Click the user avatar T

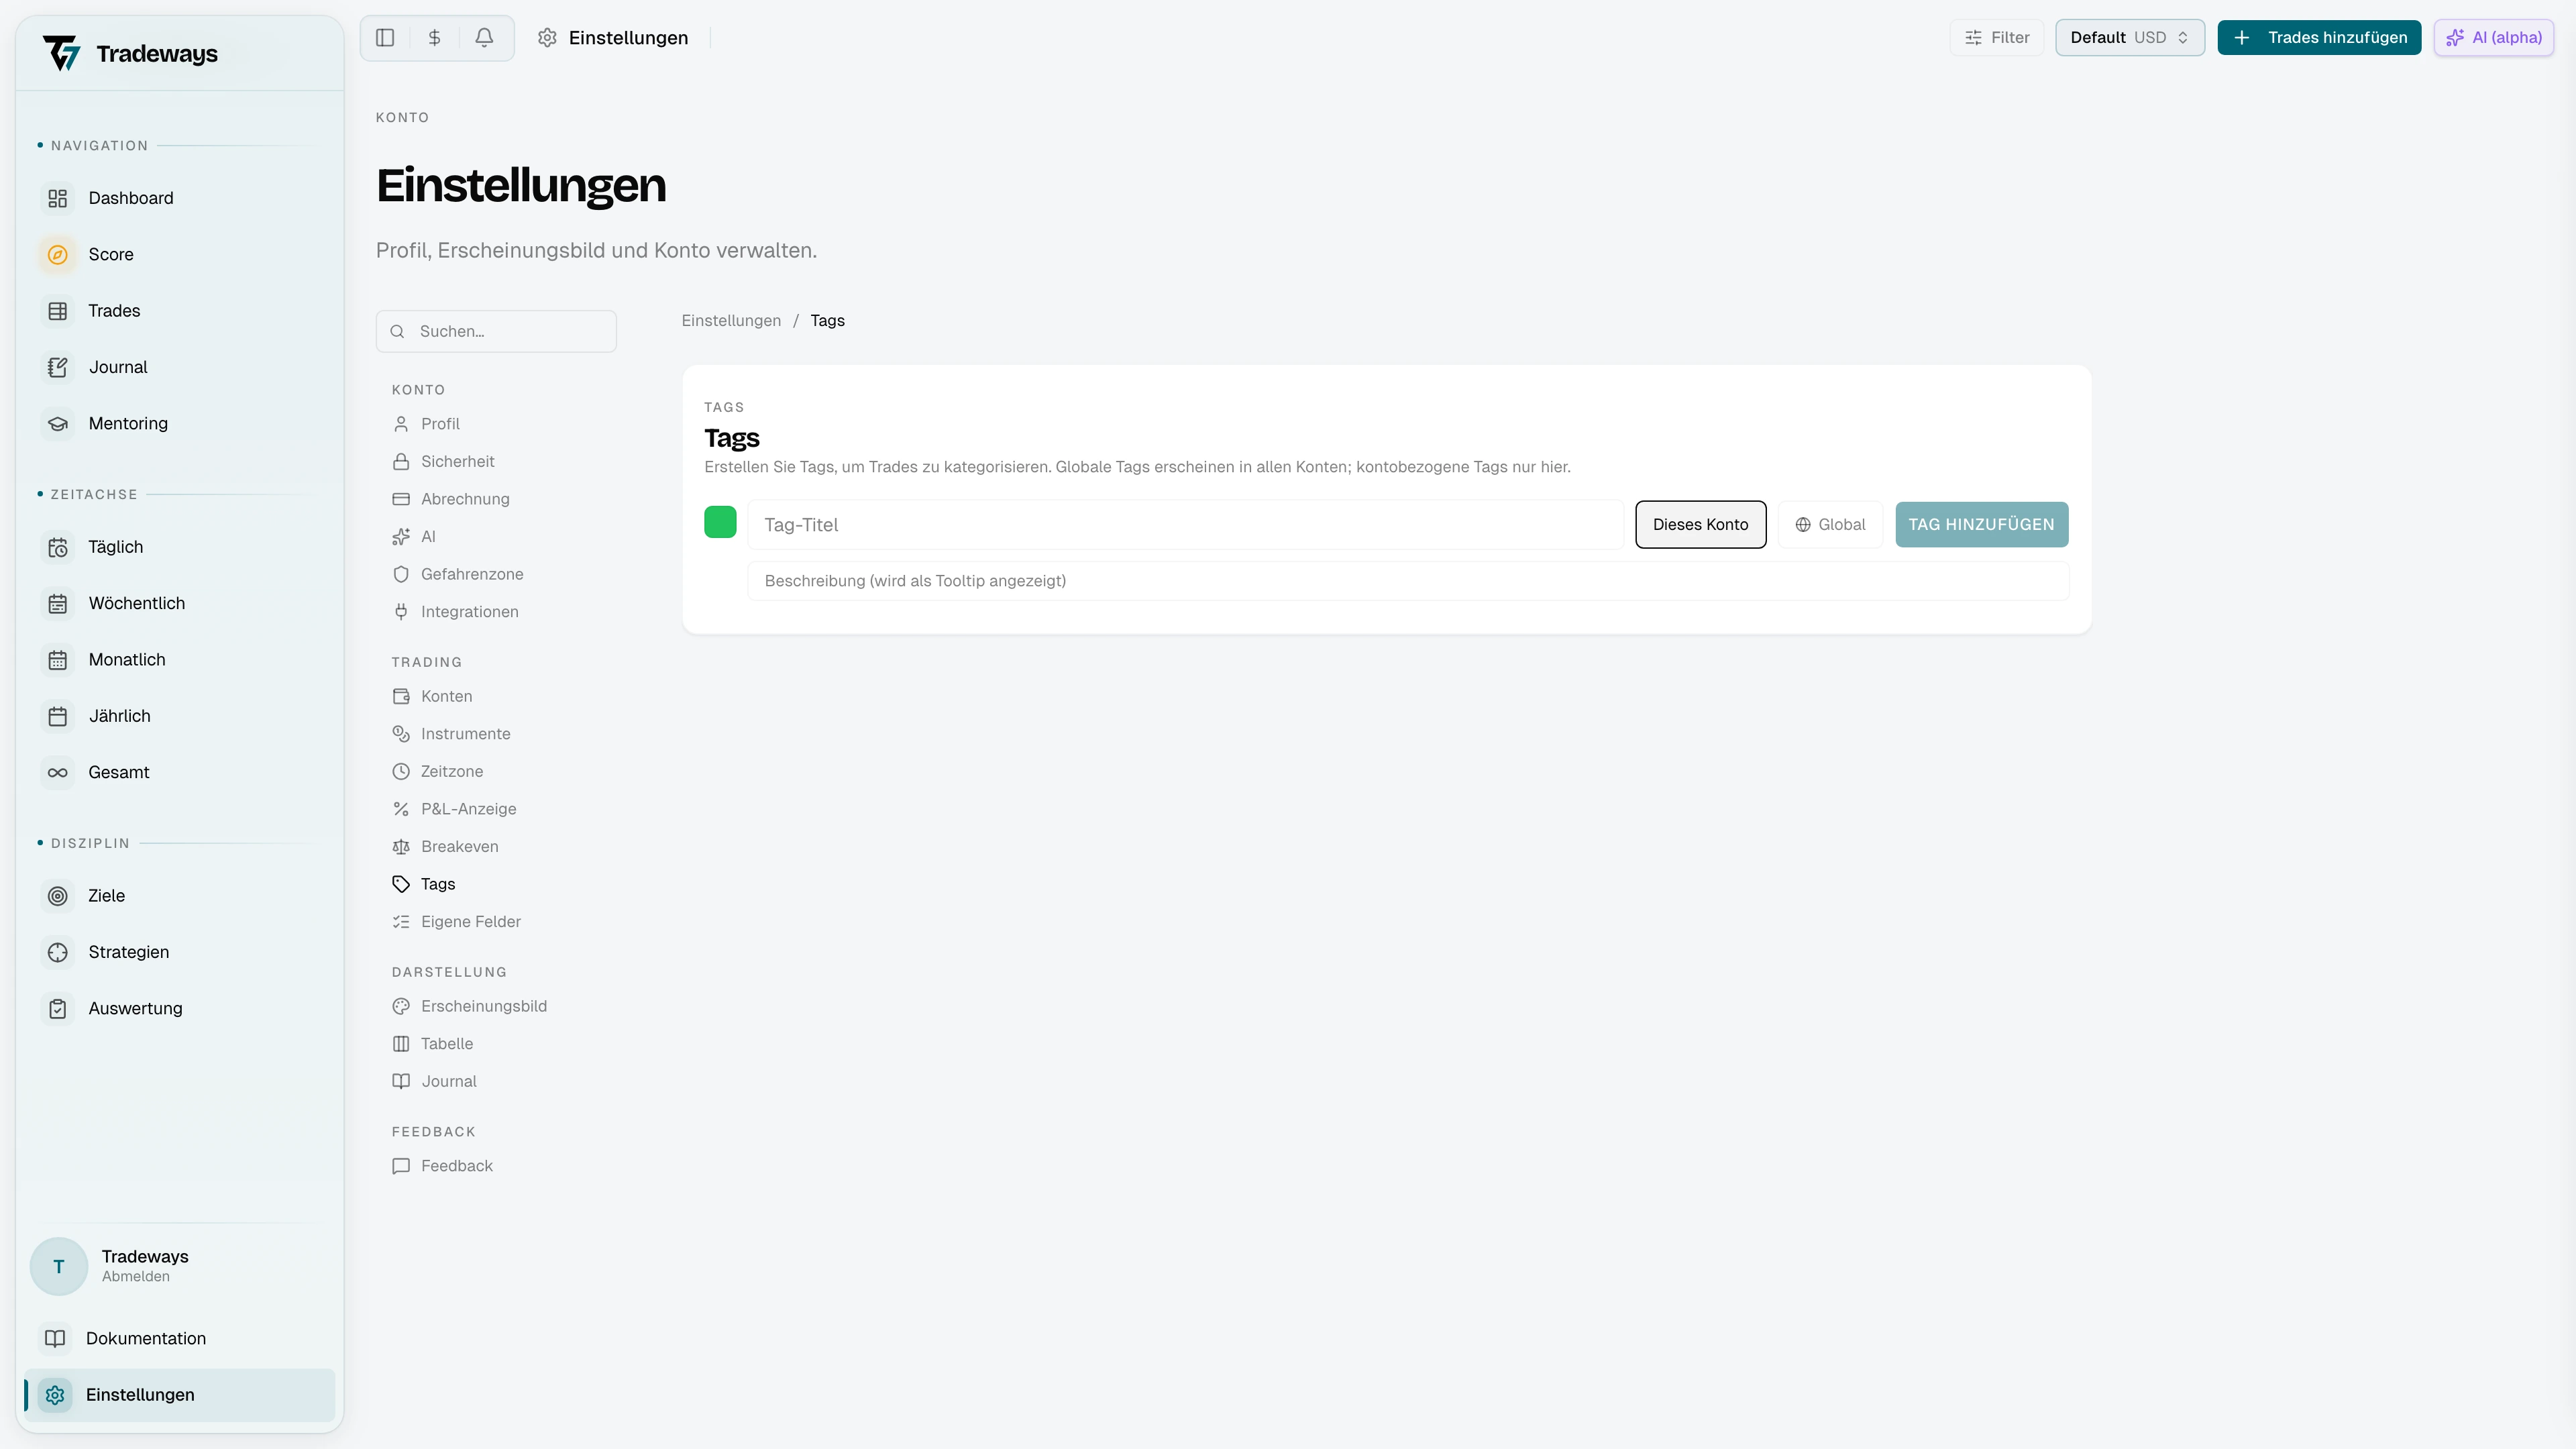pyautogui.click(x=59, y=1266)
